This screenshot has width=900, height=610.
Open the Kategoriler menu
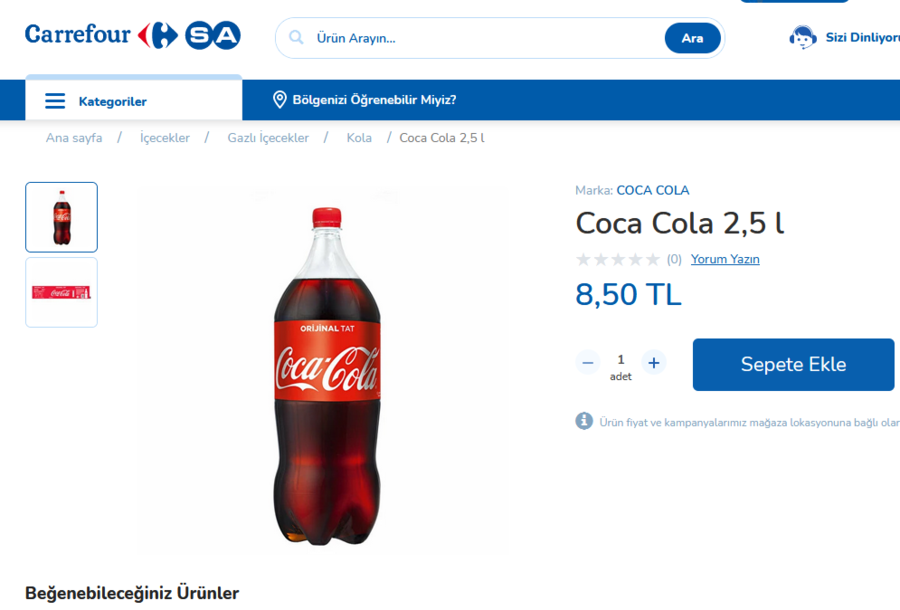112,101
